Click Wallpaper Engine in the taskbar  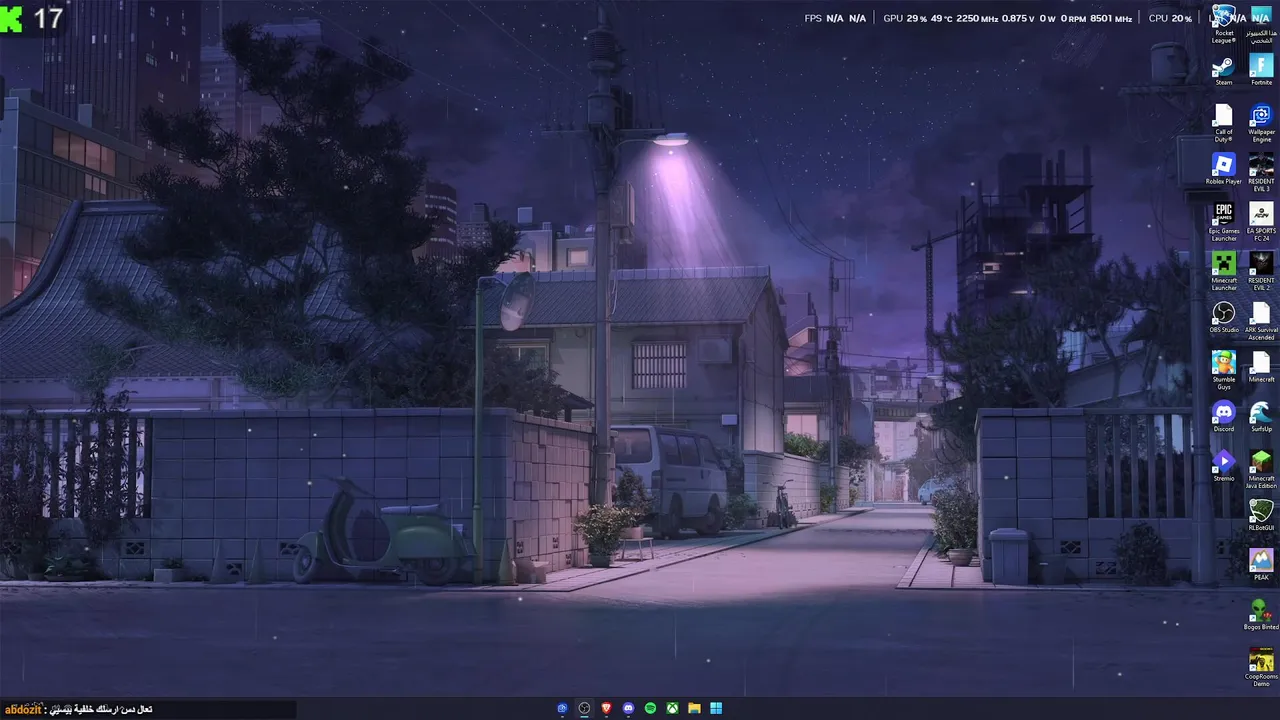click(562, 708)
